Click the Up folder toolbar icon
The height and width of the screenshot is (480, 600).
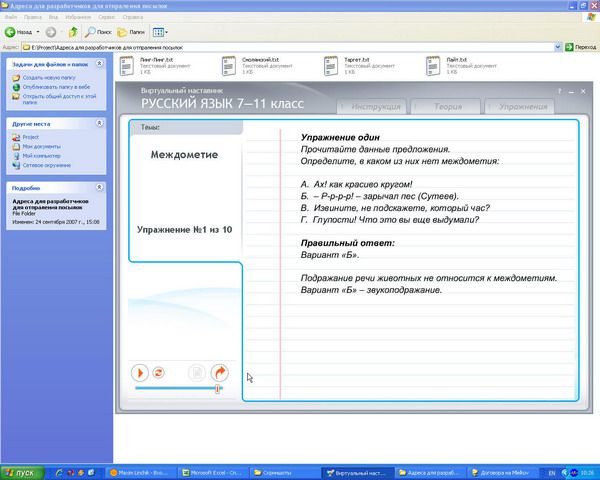73,32
